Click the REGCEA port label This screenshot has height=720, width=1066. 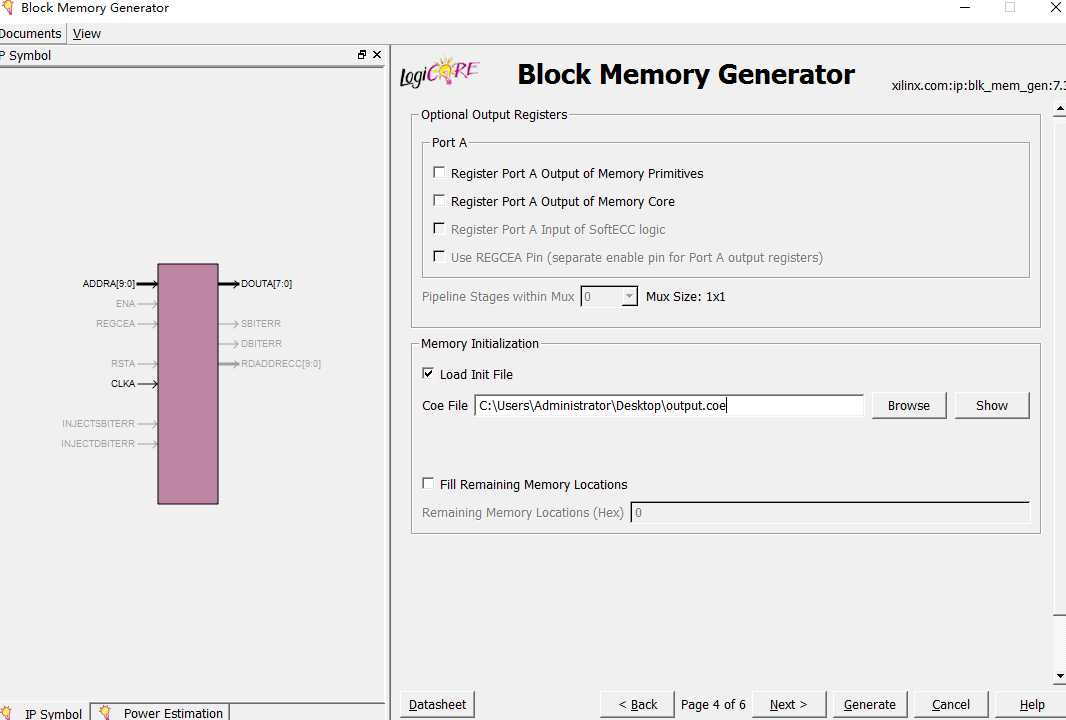116,324
